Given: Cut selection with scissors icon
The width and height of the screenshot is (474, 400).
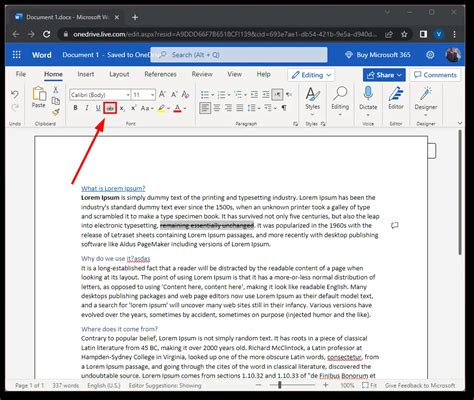Looking at the screenshot, I should [x=56, y=90].
